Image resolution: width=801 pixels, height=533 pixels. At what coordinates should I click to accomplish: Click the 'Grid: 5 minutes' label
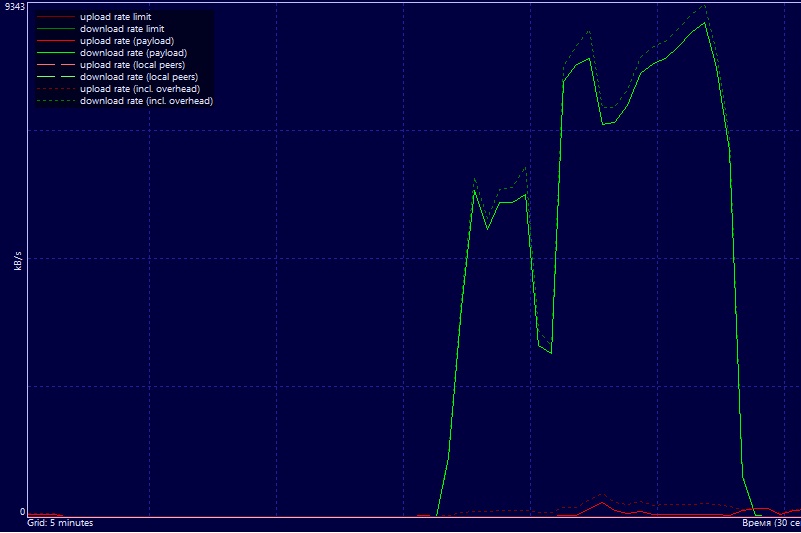(x=60, y=523)
